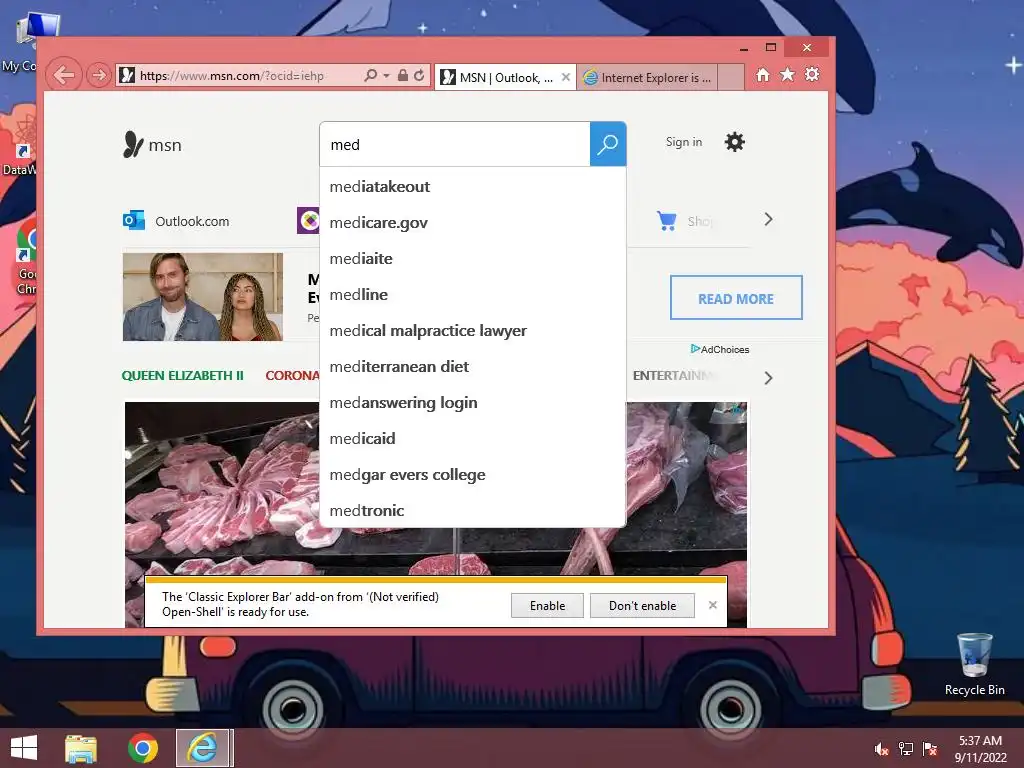Open the taskbar clock showing 5:37 AM

pos(980,749)
